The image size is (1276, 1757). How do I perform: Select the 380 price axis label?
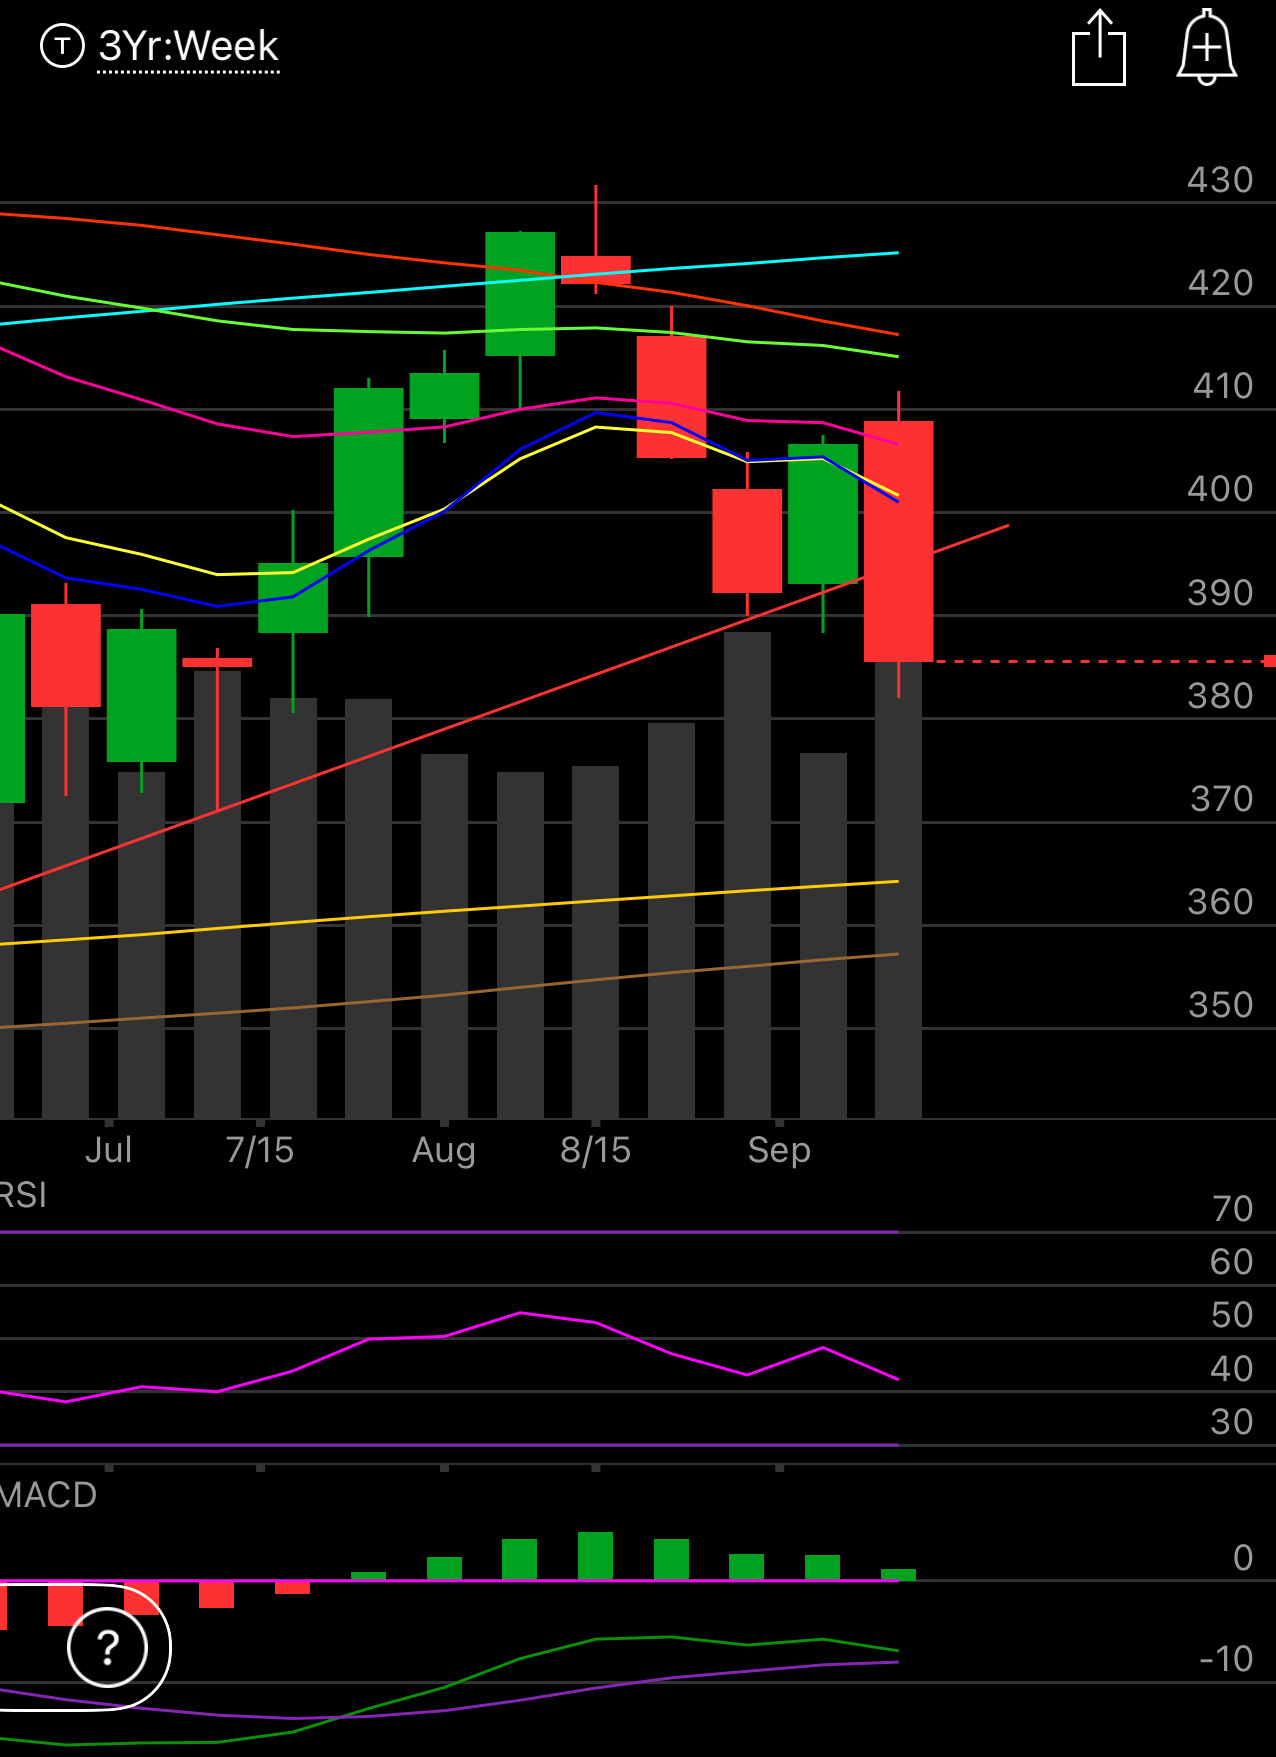1220,696
